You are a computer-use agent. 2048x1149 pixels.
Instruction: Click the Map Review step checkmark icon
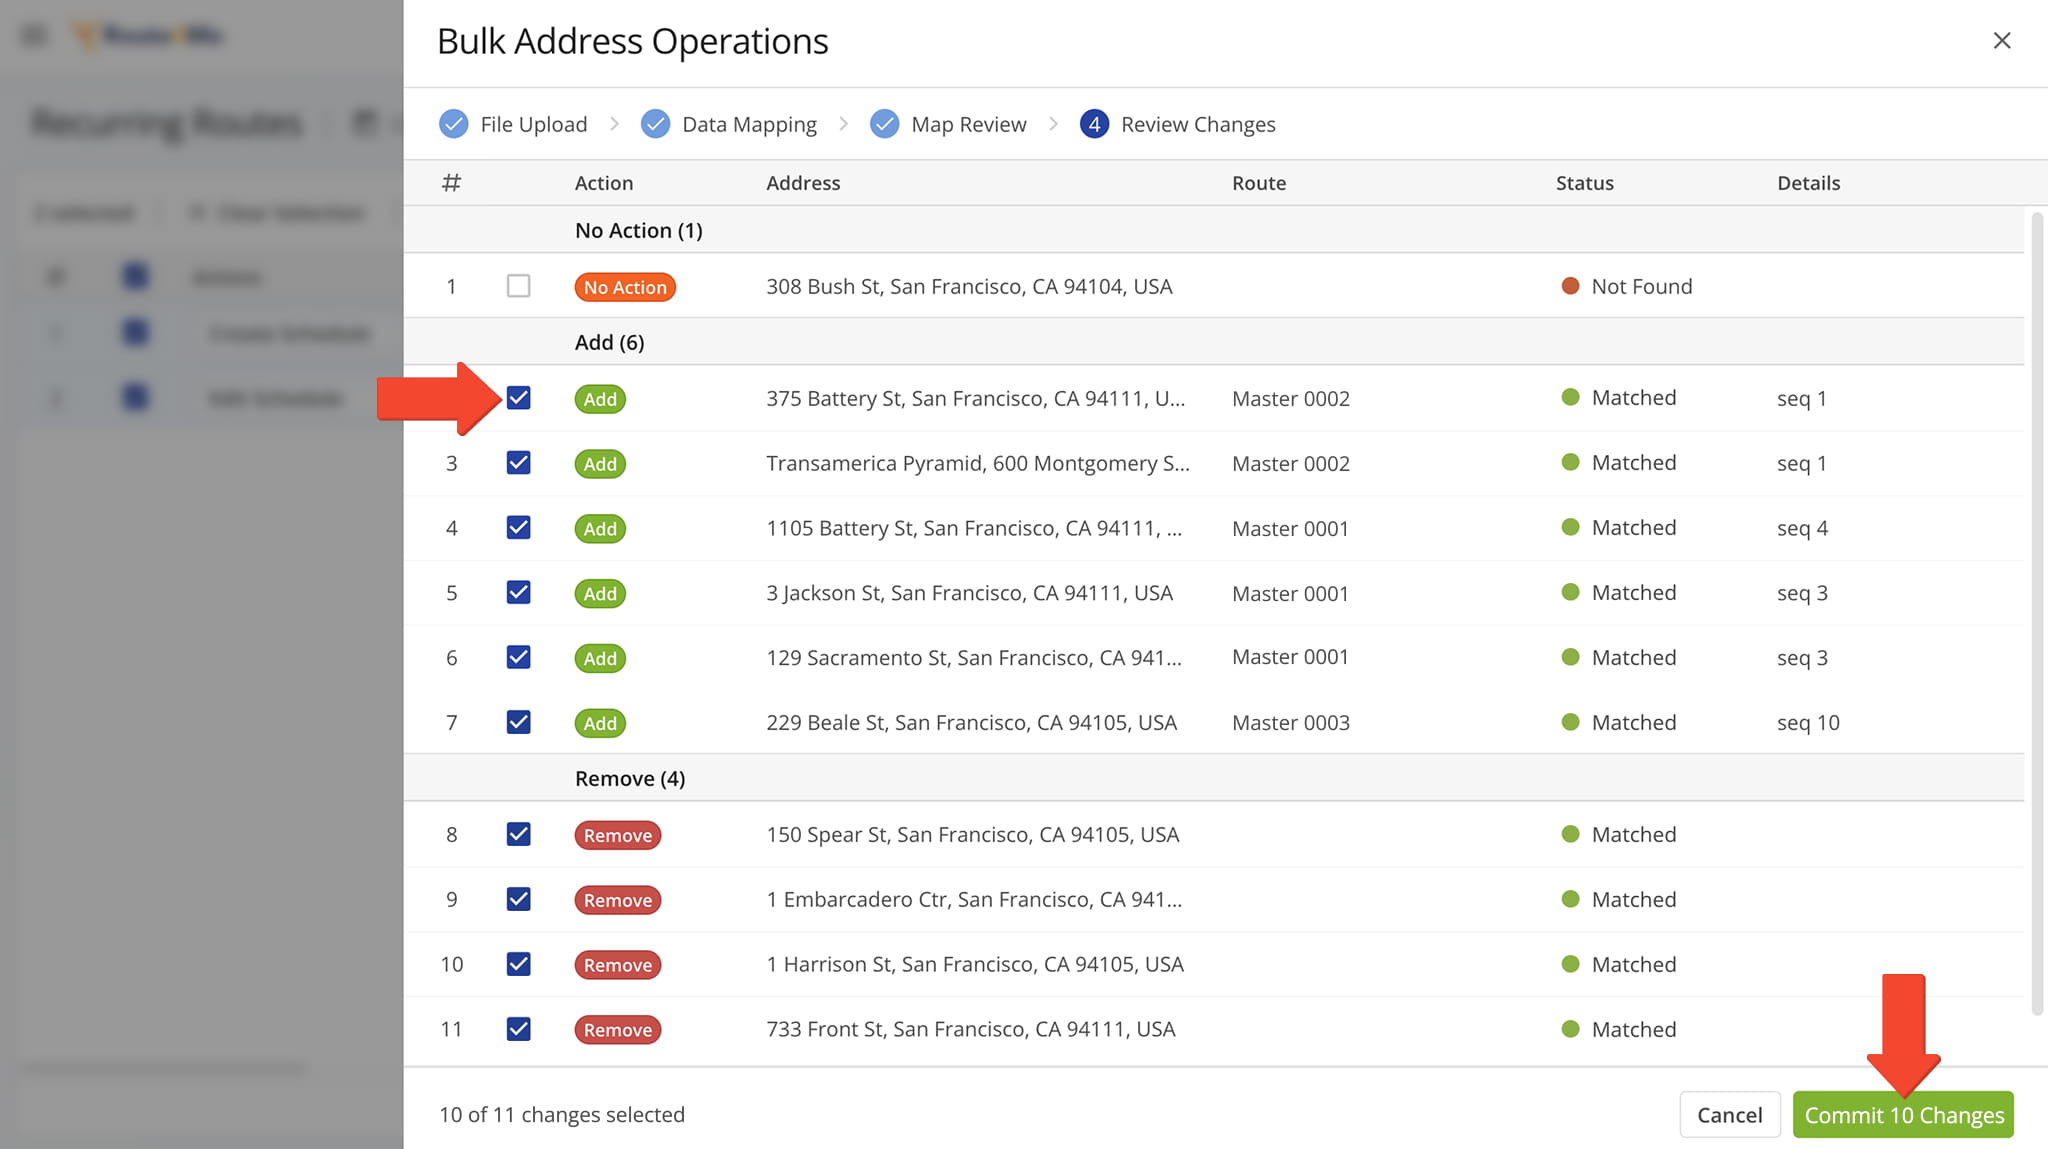click(884, 124)
